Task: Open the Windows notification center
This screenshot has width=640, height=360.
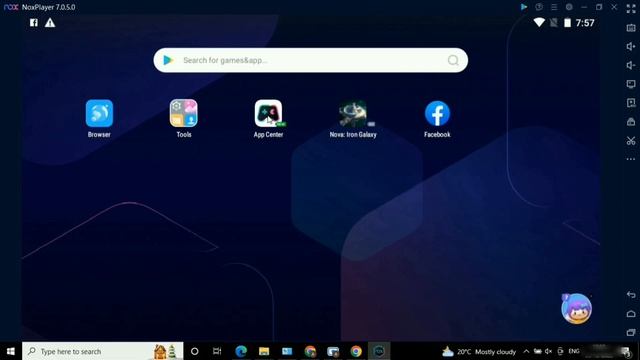Action: (626, 351)
